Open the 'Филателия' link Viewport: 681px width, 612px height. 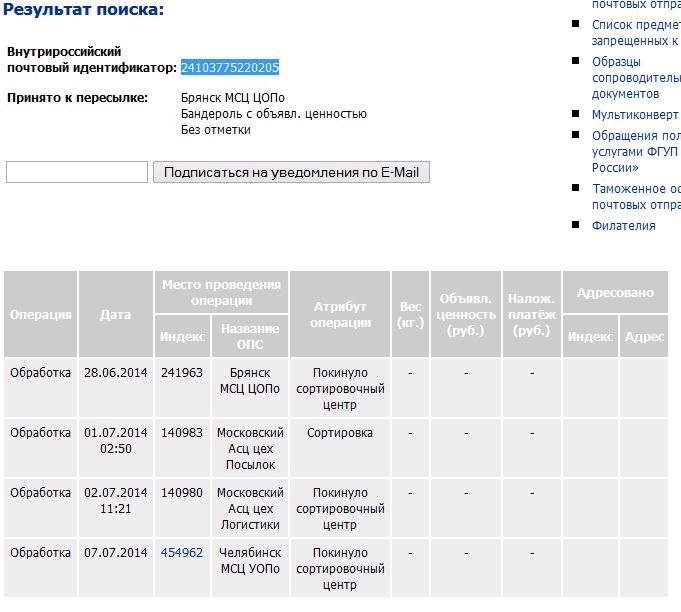623,225
